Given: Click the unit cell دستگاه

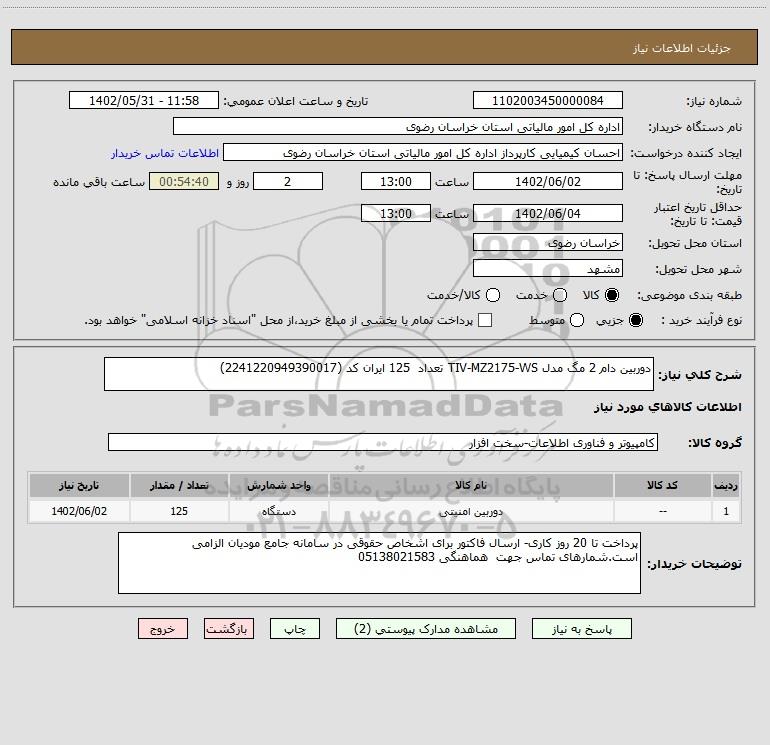Looking at the screenshot, I should [x=278, y=511].
